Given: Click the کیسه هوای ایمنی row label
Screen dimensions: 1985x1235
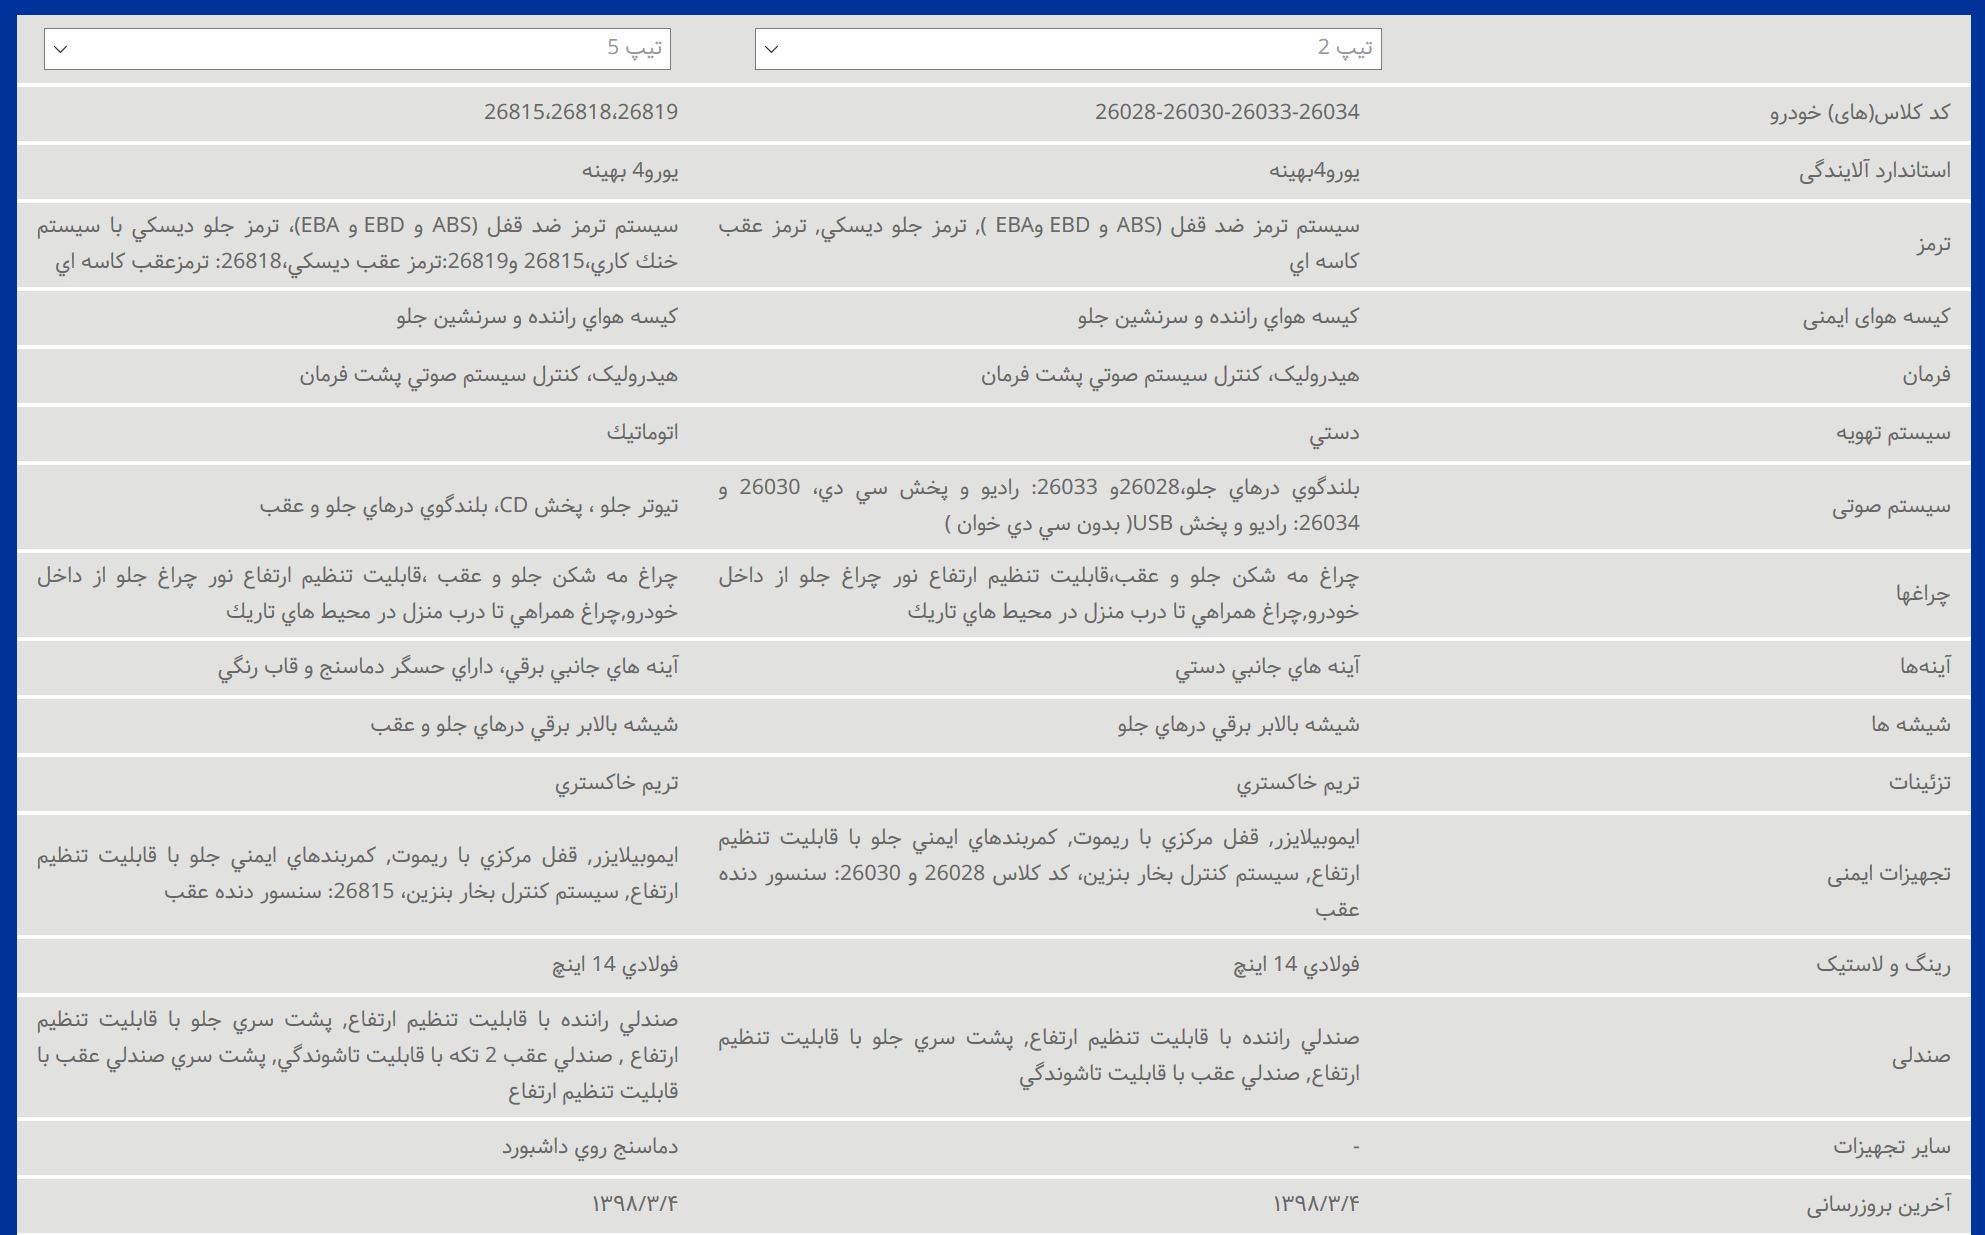Looking at the screenshot, I should coord(1876,318).
